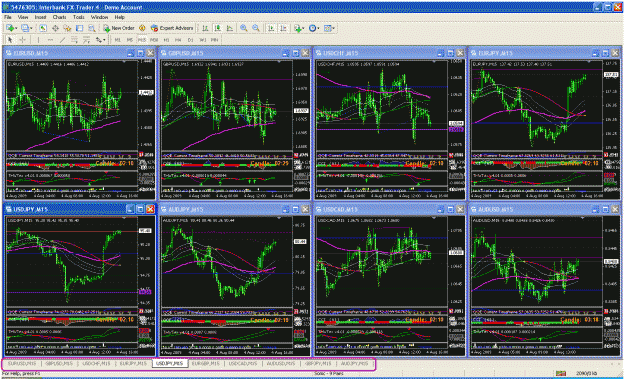Show the Navigator panel

[x=67, y=28]
